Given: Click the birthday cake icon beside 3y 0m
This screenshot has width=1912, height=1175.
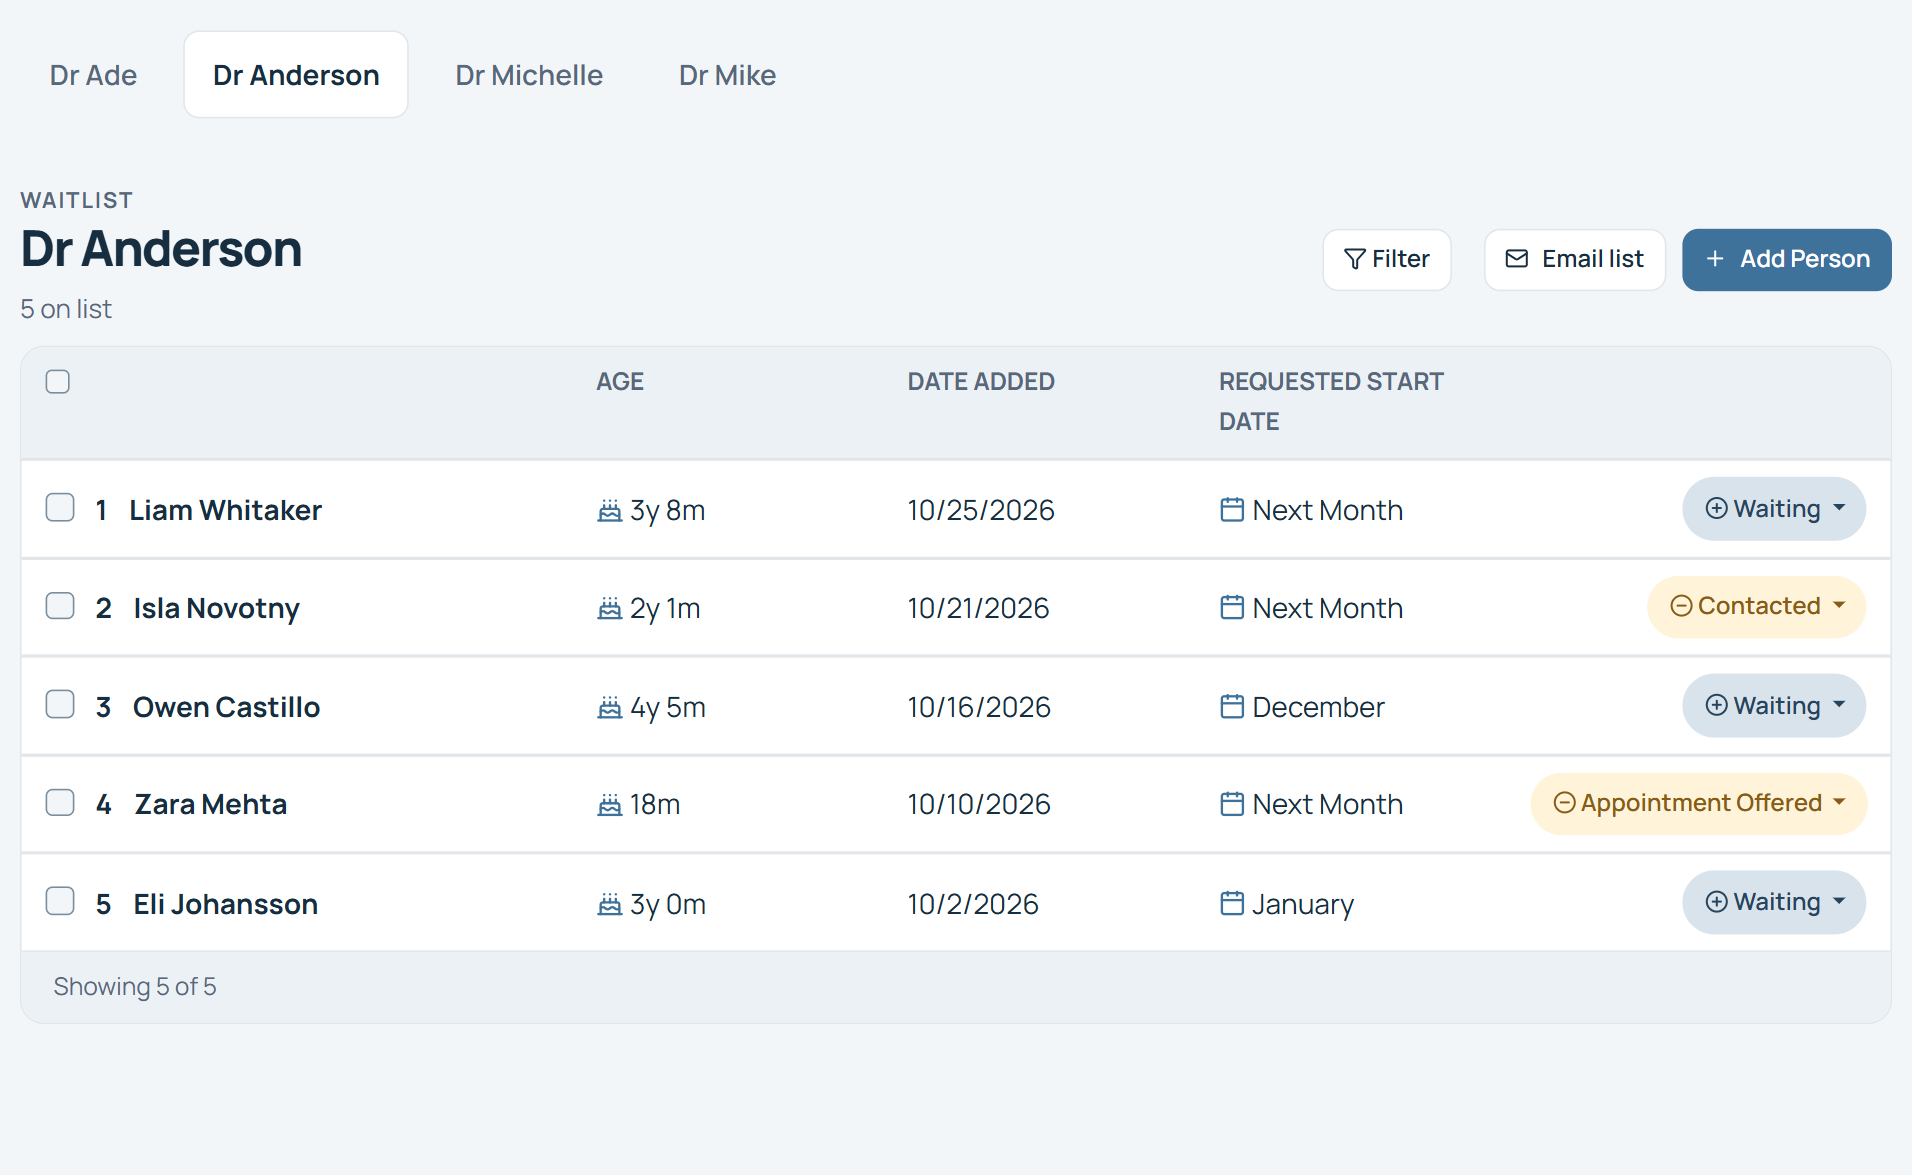Looking at the screenshot, I should click(609, 904).
